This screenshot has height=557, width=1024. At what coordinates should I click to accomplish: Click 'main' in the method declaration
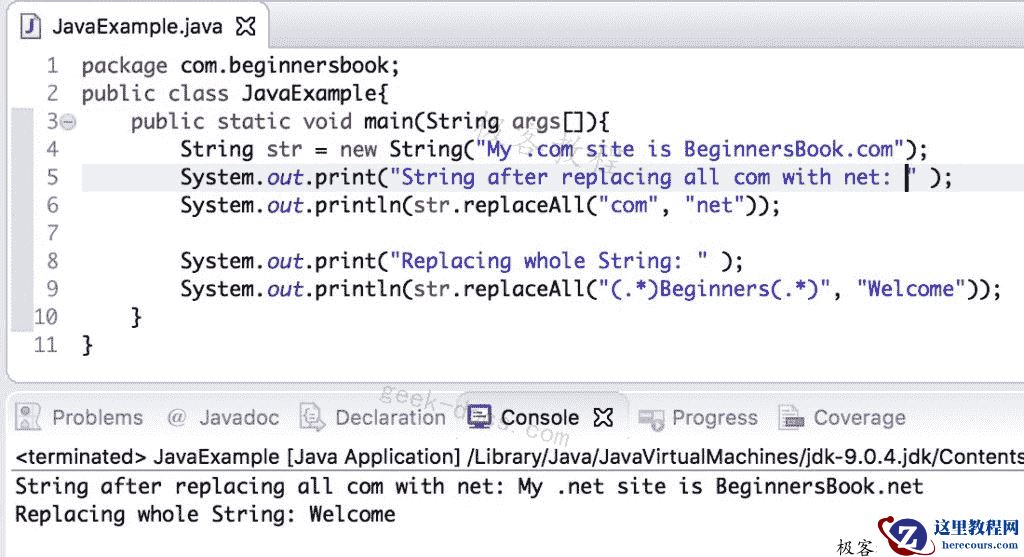point(388,121)
